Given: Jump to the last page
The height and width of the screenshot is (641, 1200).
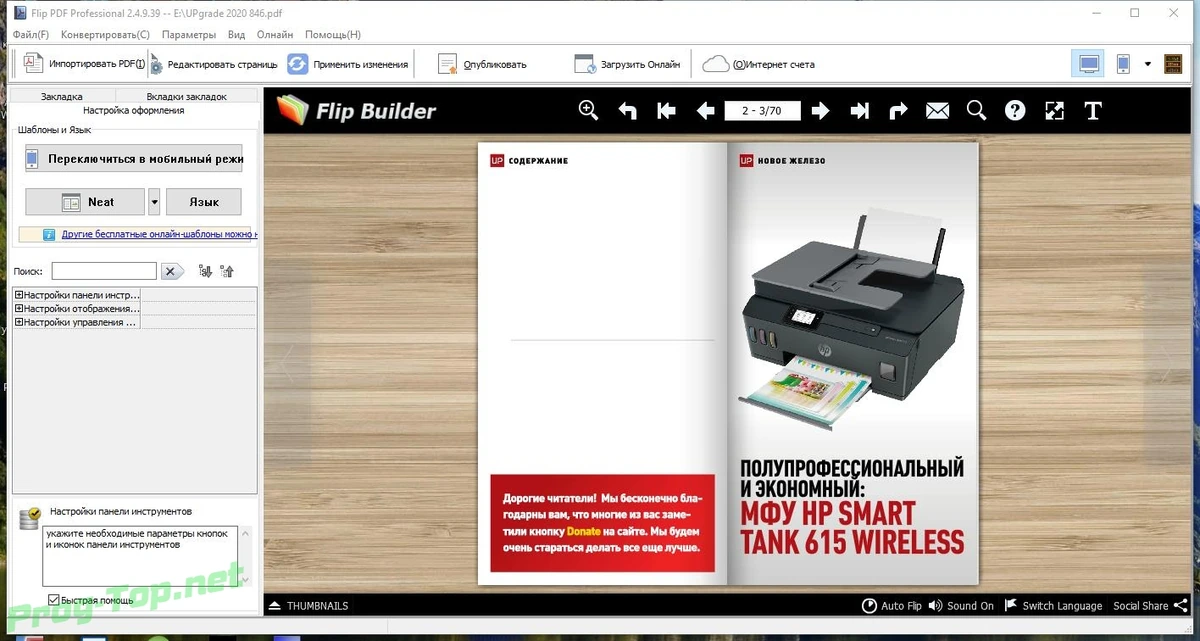Looking at the screenshot, I should click(x=860, y=111).
